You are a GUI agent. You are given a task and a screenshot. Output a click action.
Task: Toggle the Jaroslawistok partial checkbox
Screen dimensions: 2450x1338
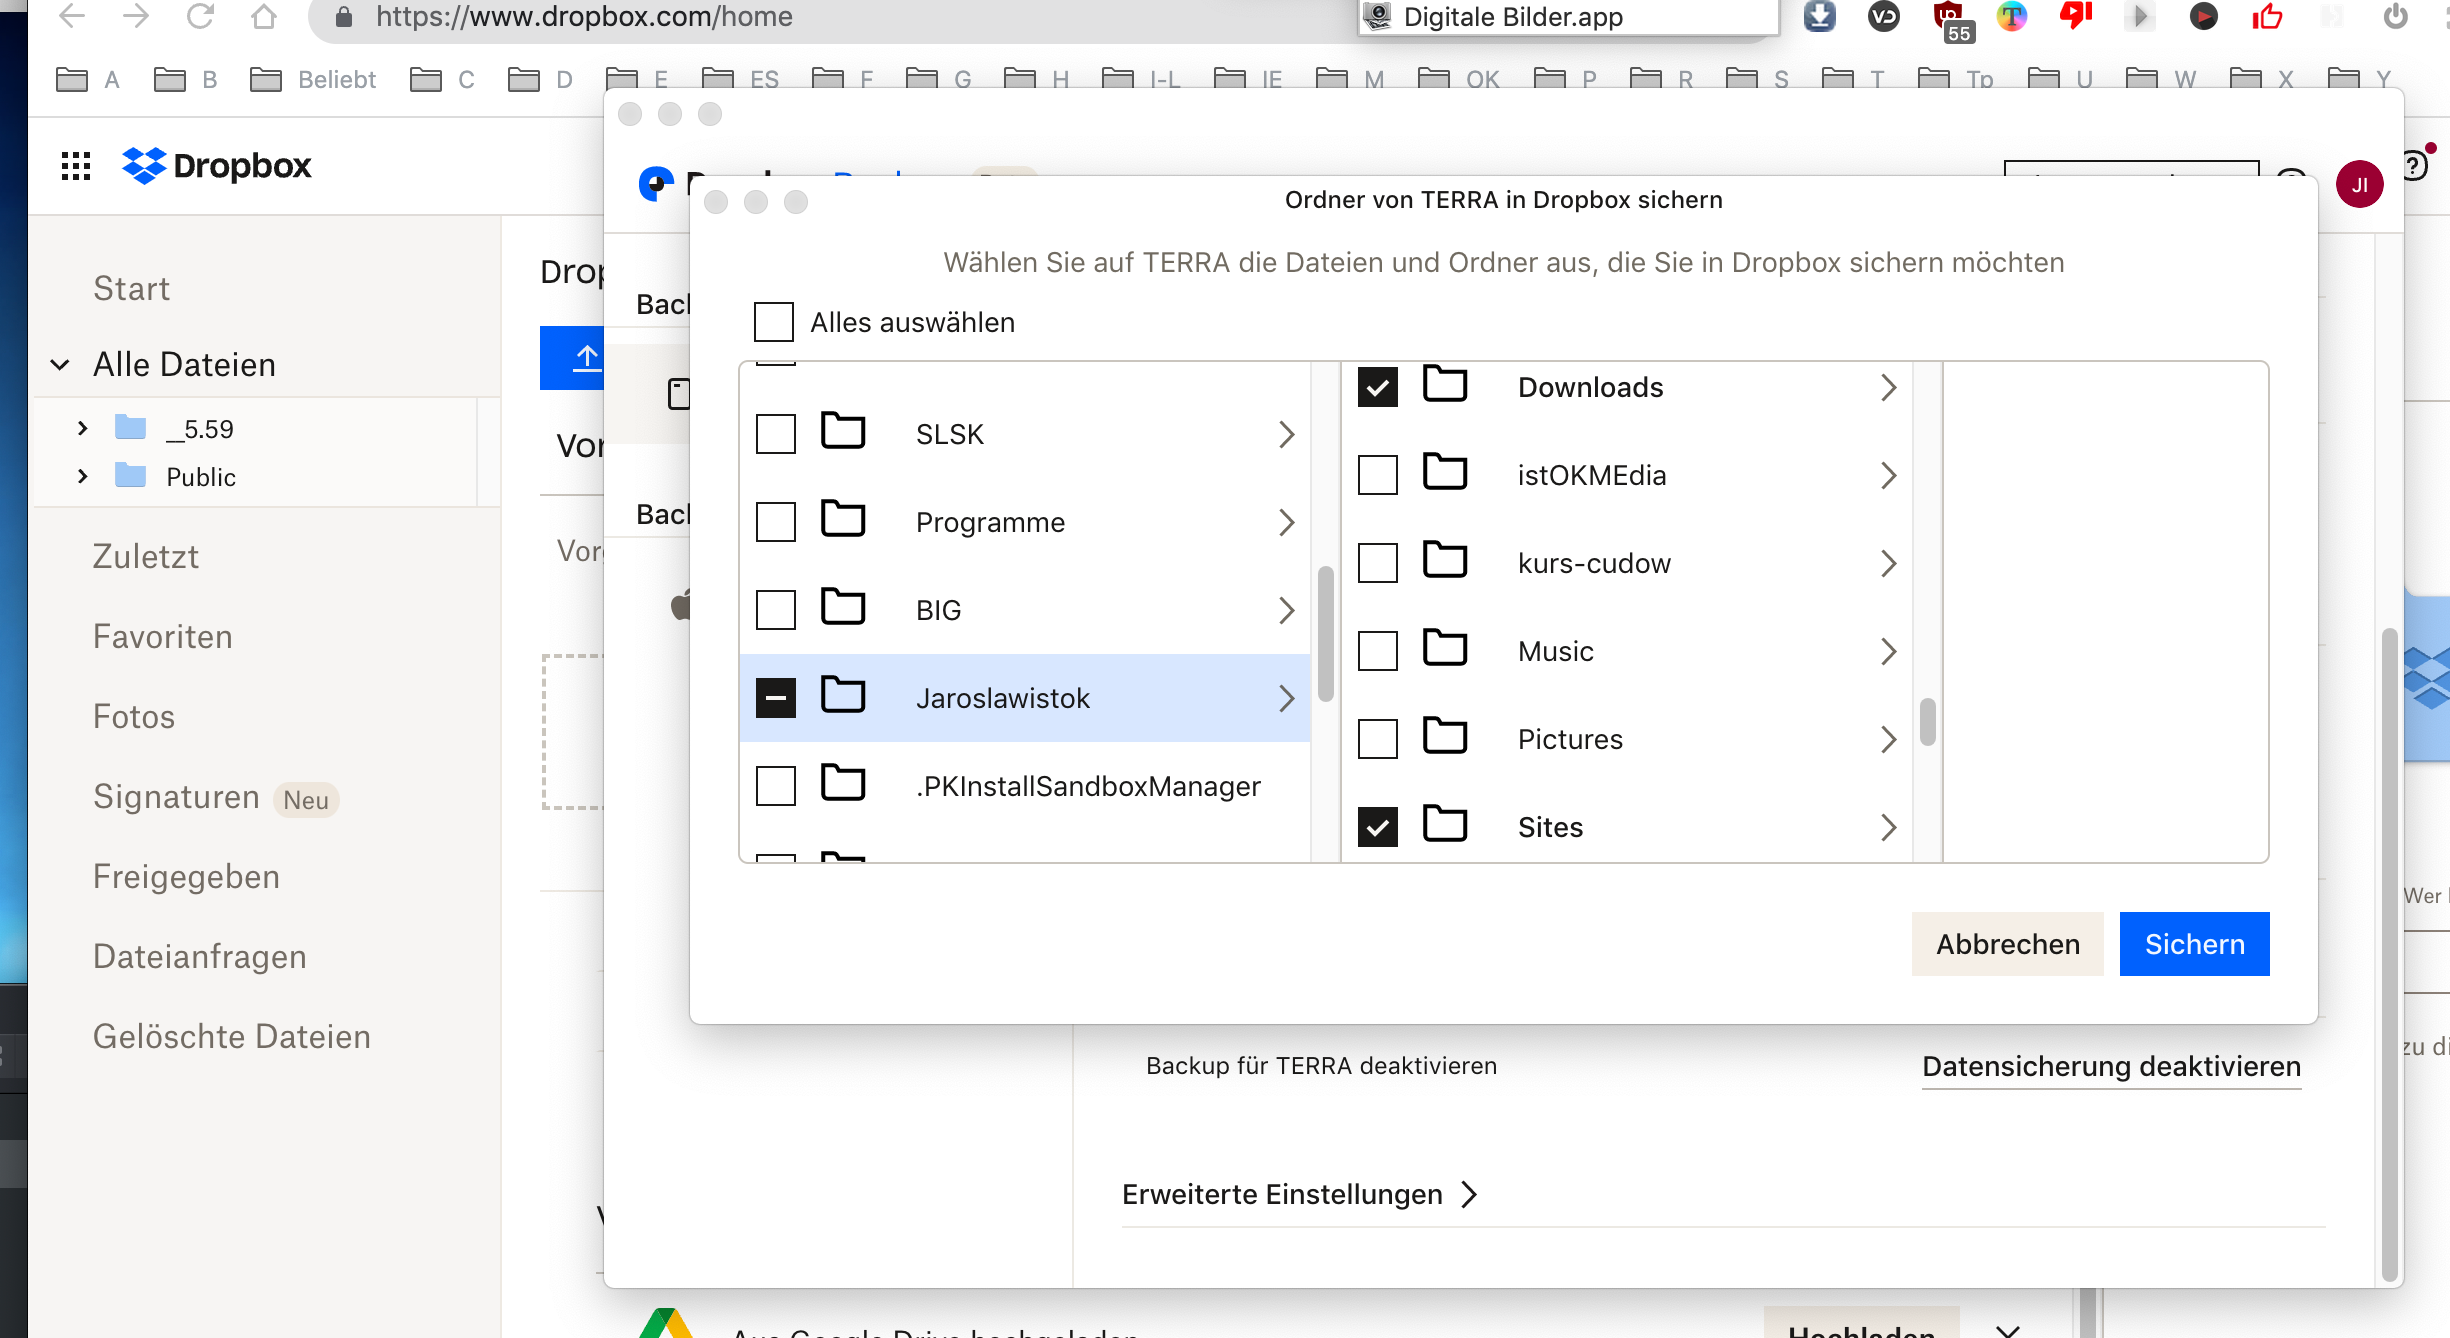[x=776, y=698]
